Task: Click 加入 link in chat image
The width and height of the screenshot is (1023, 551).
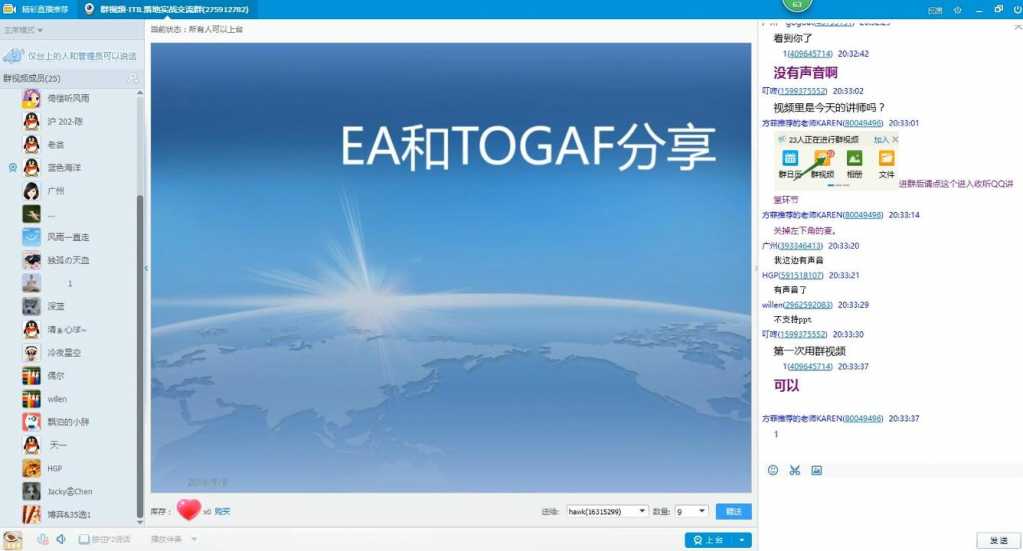Action: 881,140
